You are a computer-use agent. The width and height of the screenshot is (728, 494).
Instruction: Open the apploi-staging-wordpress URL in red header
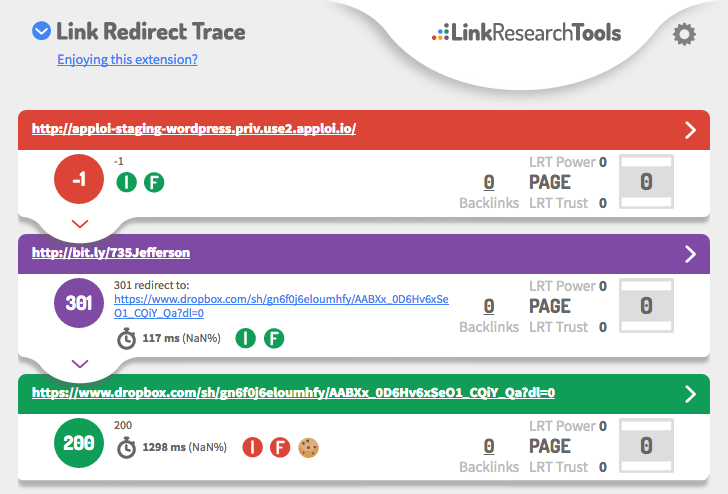point(194,129)
